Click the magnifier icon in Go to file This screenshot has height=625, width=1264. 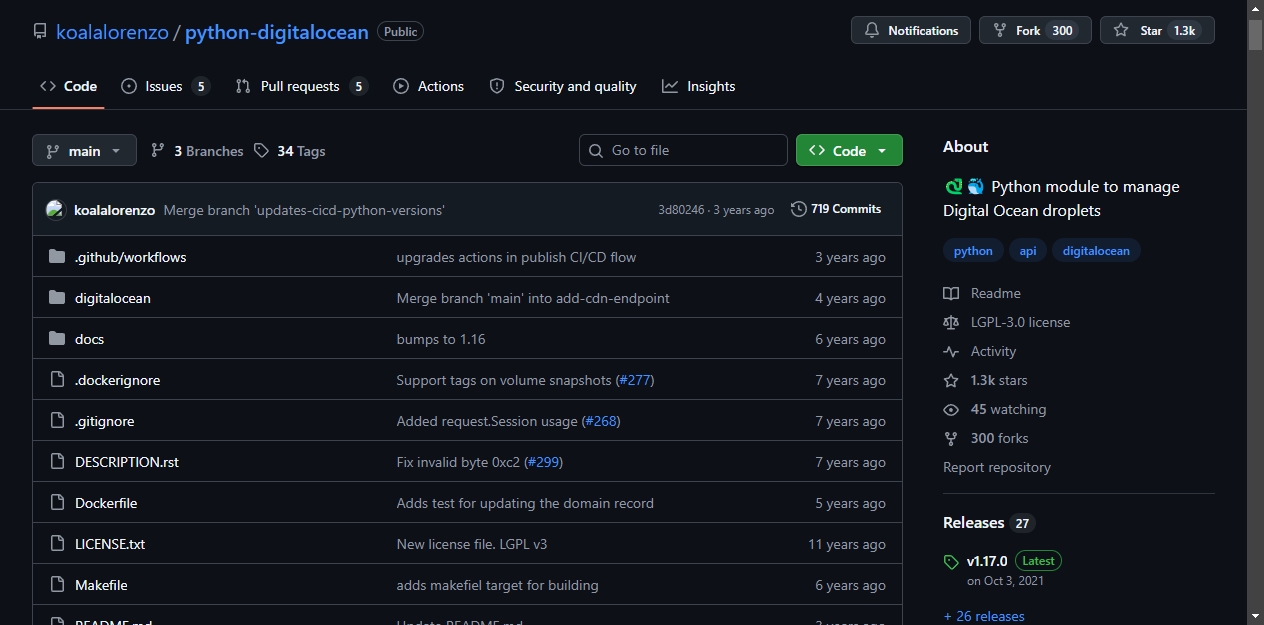coord(596,151)
